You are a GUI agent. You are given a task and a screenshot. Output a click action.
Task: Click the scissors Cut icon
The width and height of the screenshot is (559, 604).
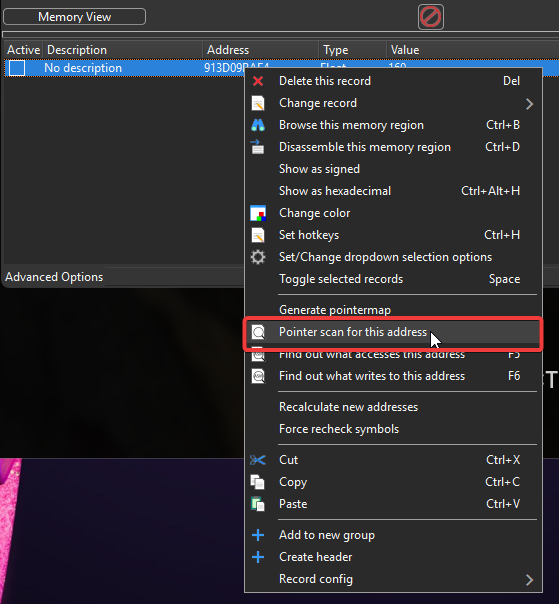pyautogui.click(x=258, y=460)
